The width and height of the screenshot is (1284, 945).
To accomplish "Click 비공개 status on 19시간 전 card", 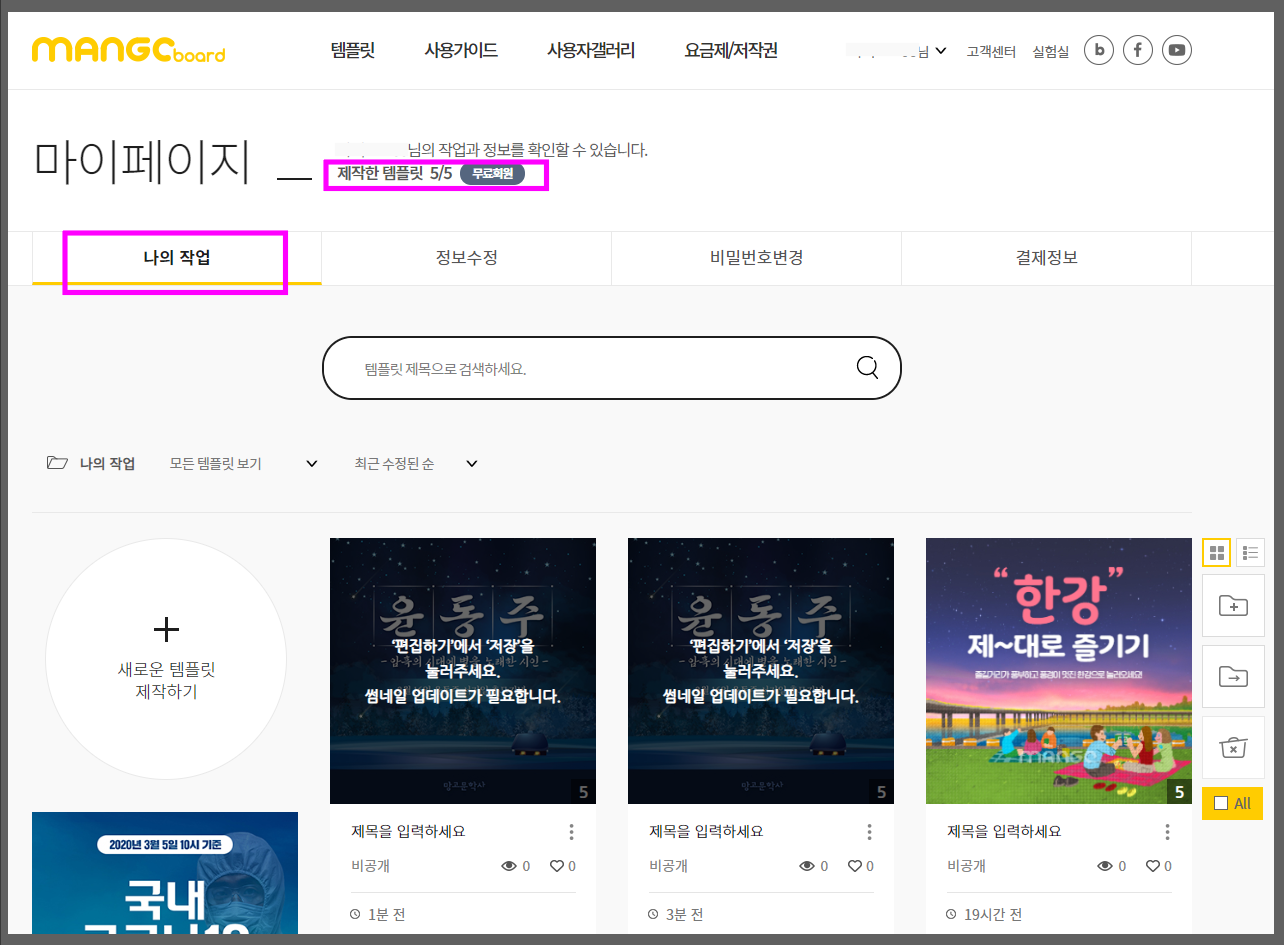I will (967, 866).
